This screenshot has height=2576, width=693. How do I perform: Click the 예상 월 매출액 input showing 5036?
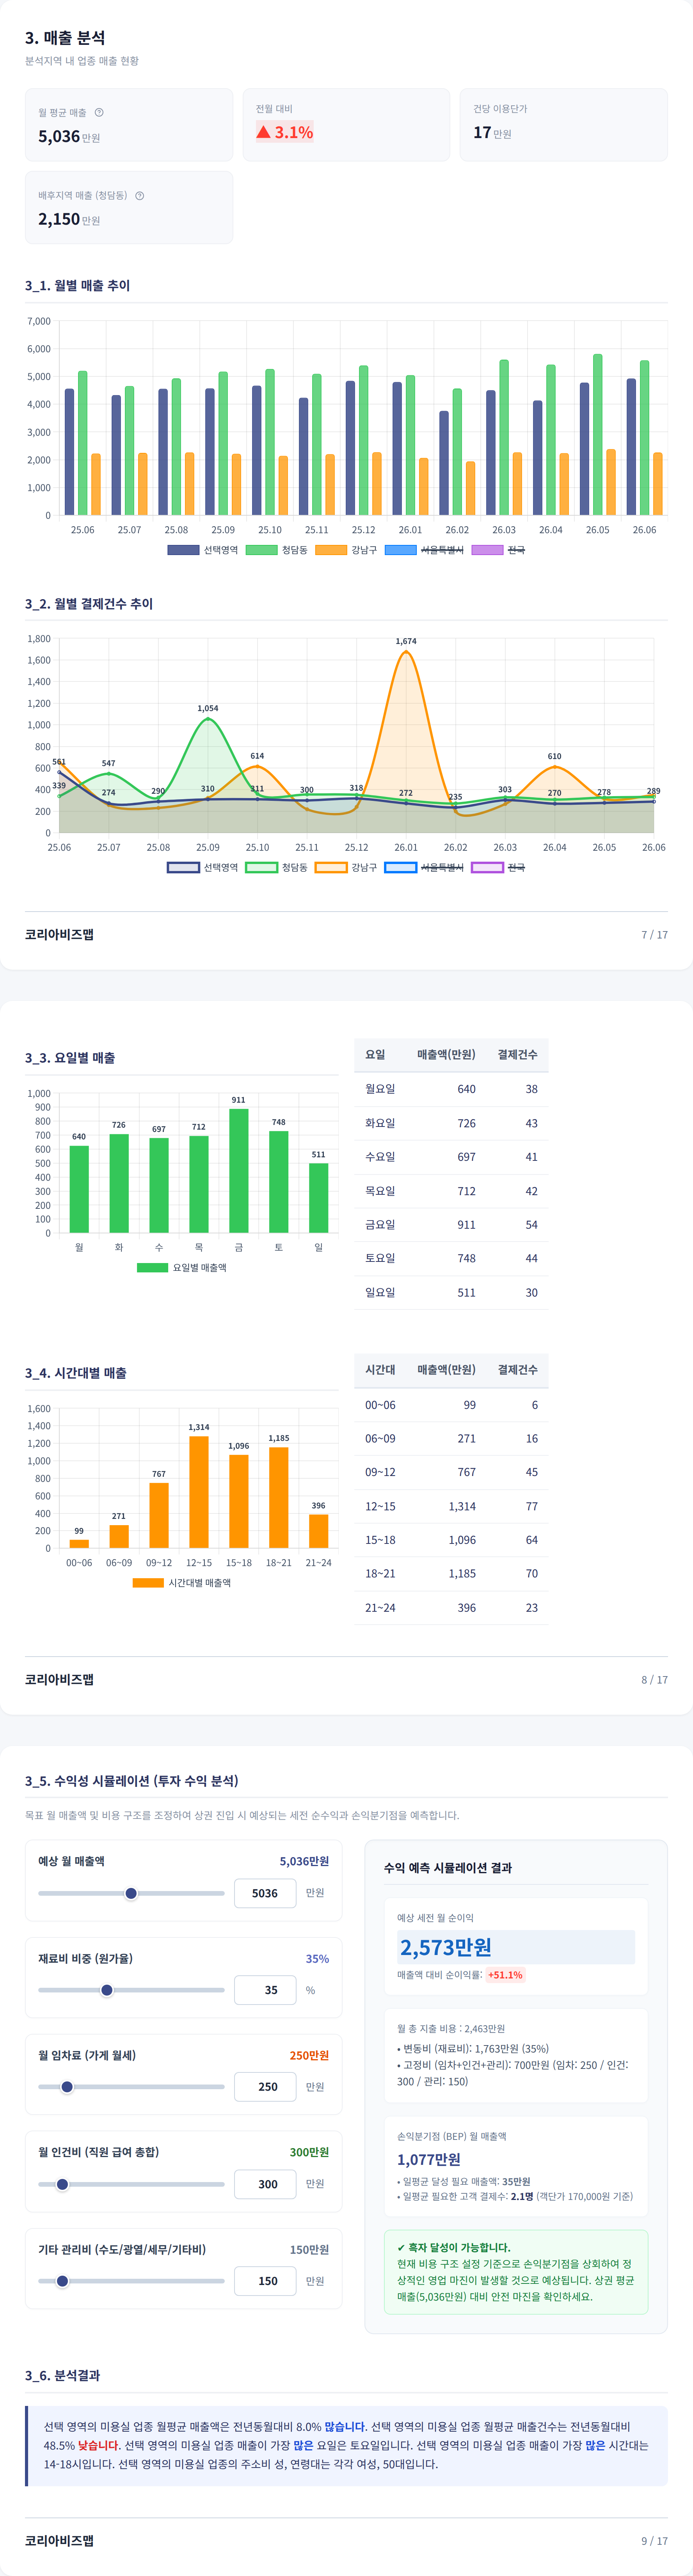[x=265, y=1893]
